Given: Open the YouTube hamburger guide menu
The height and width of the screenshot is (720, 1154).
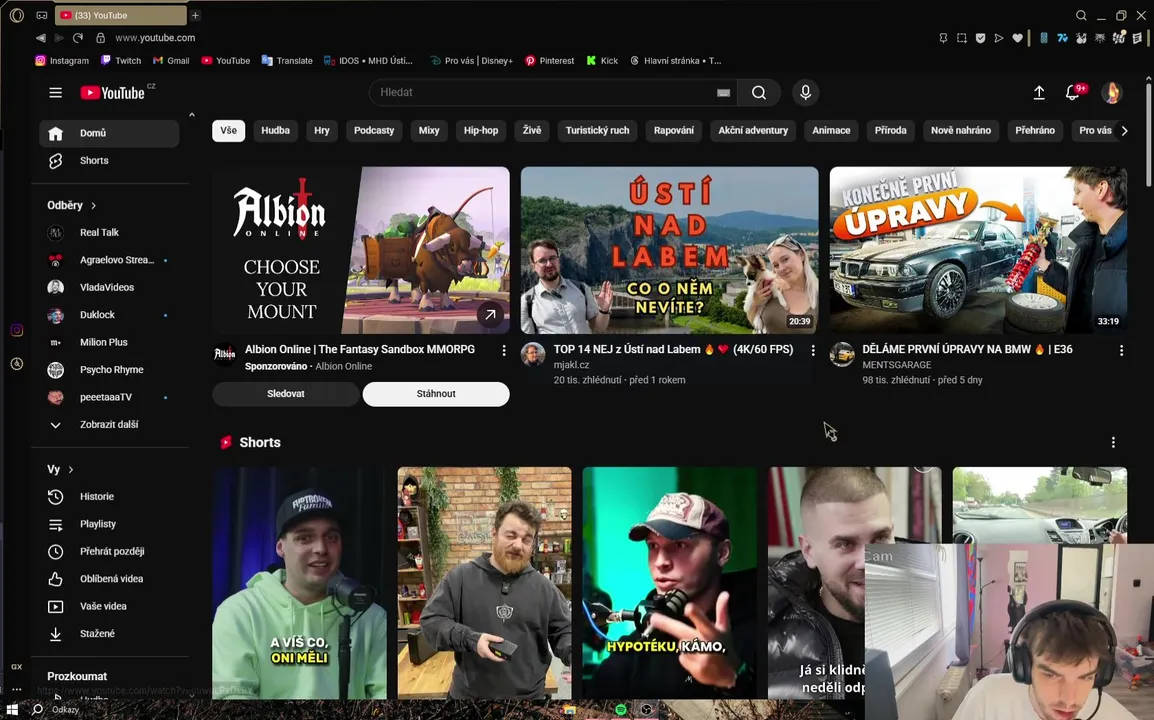Looking at the screenshot, I should (55, 93).
